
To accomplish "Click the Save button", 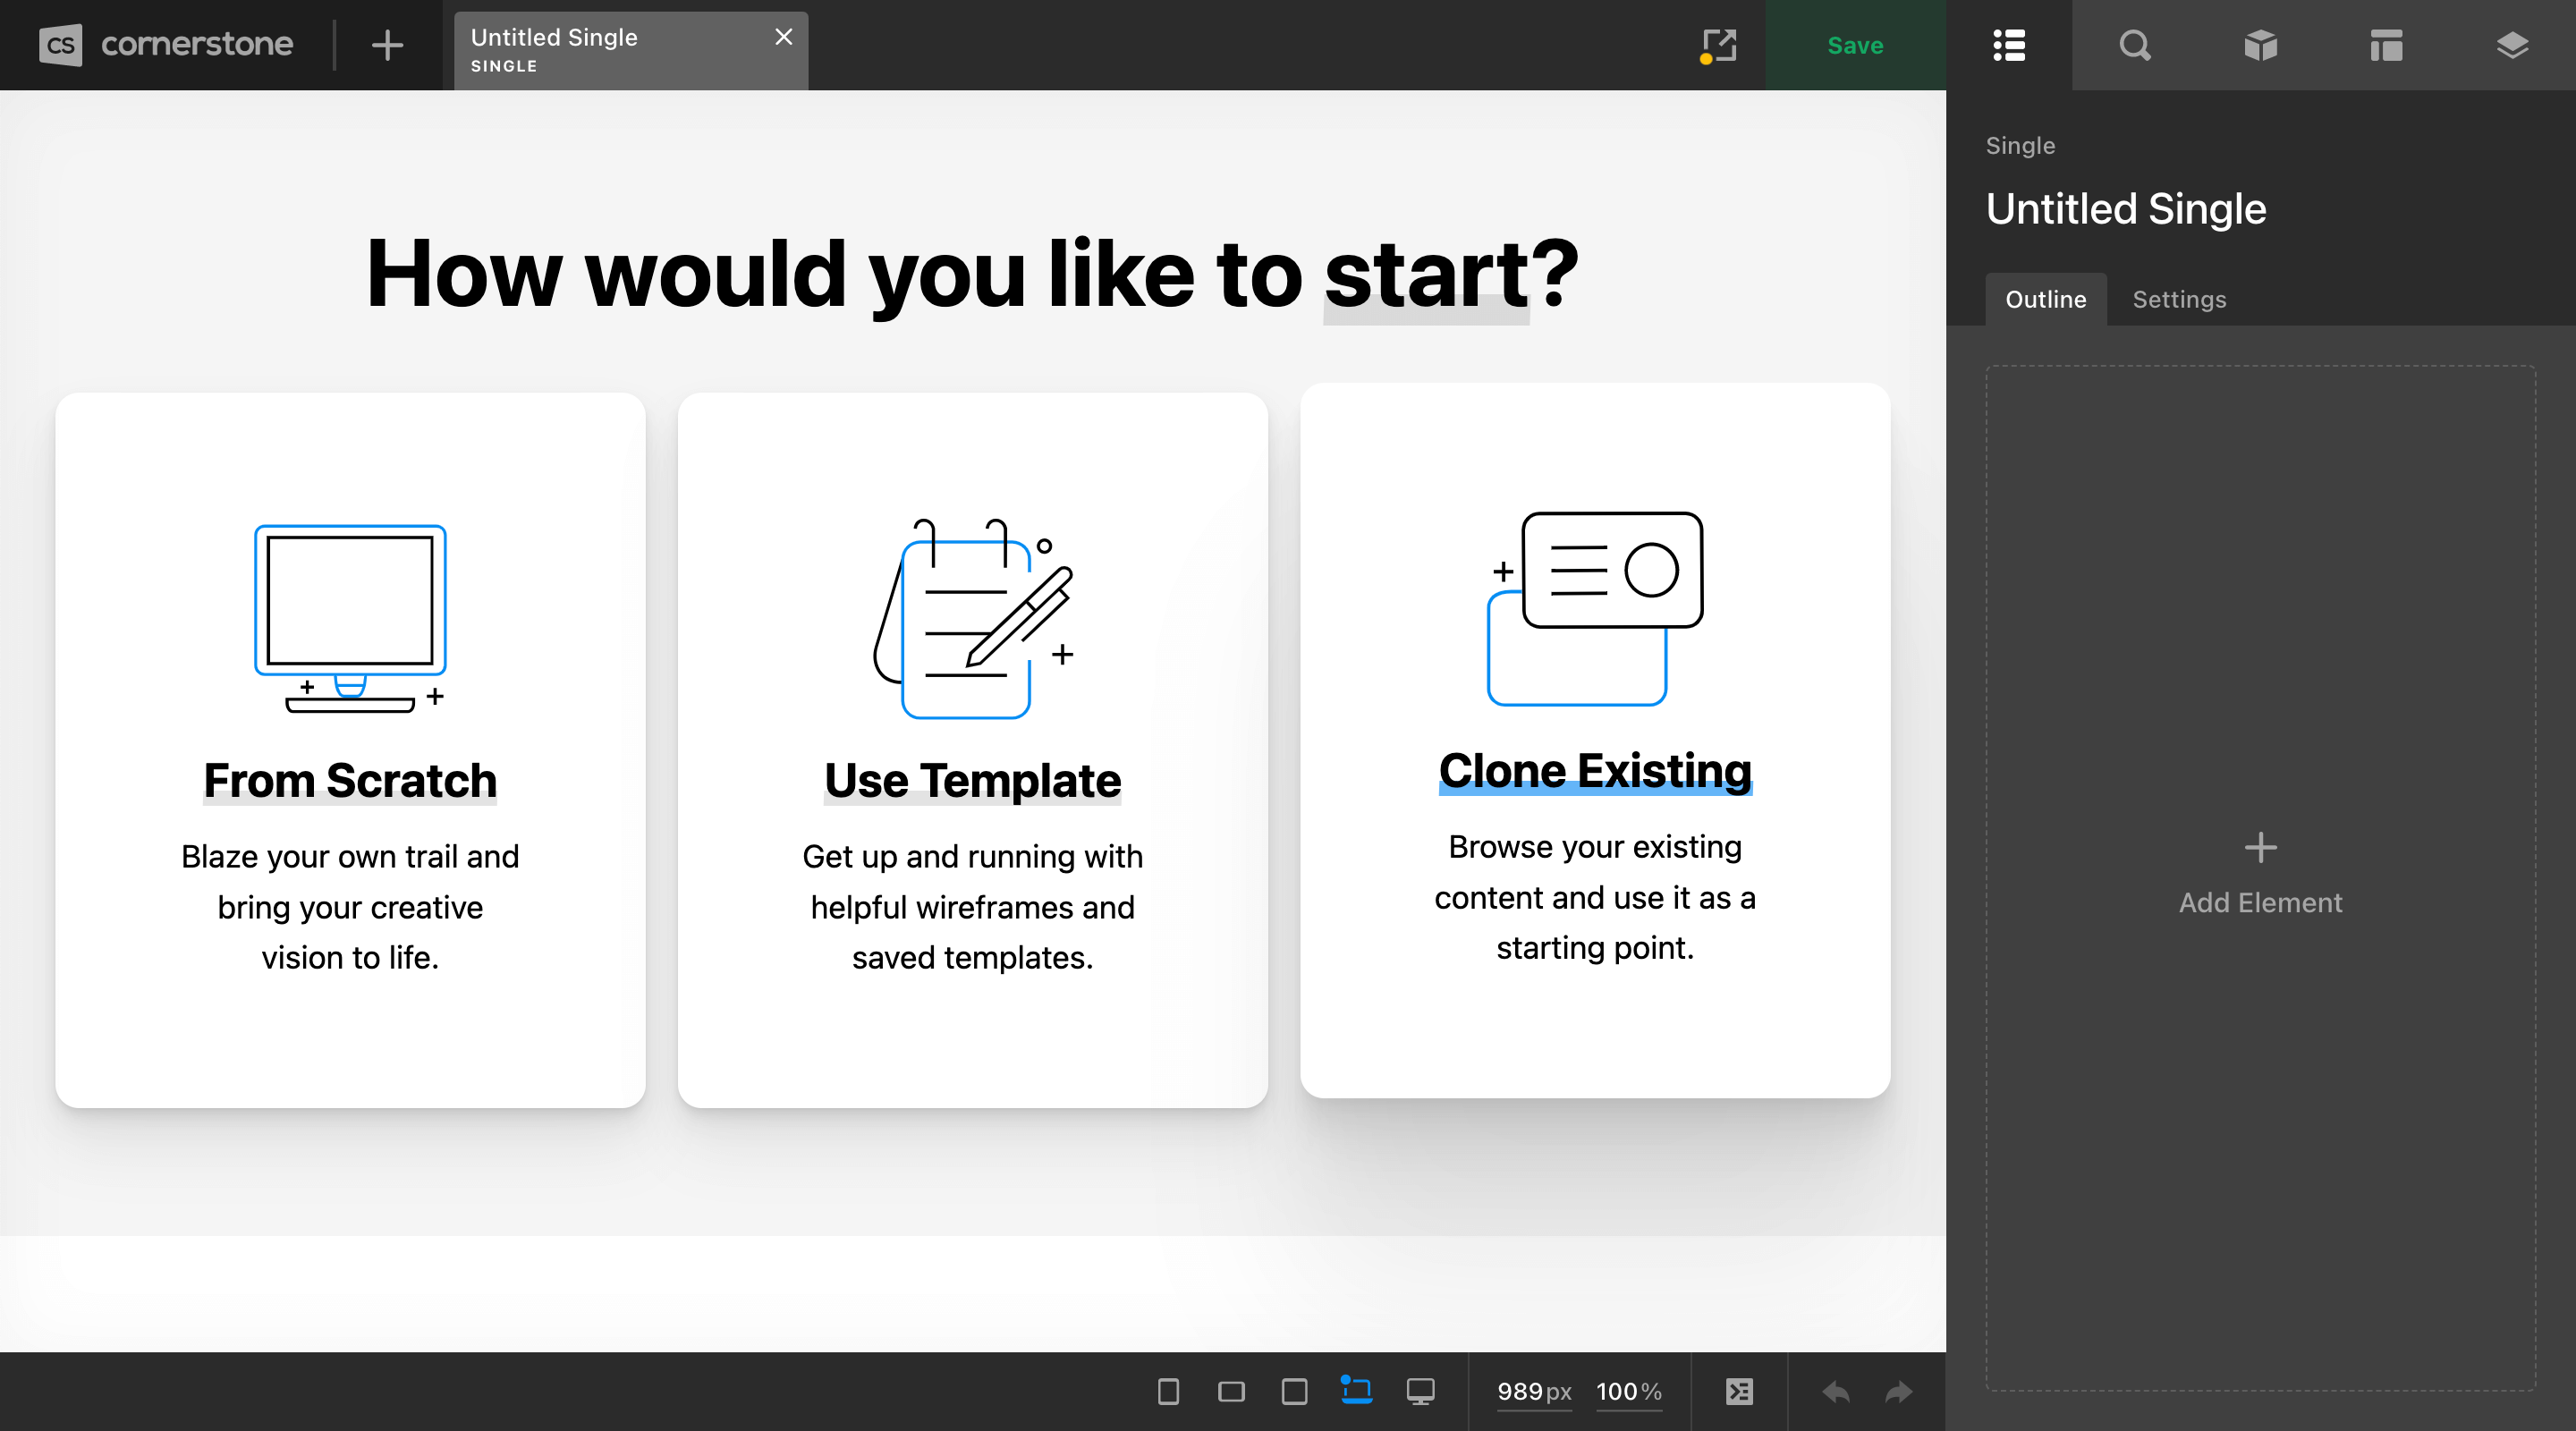I will coord(1855,45).
